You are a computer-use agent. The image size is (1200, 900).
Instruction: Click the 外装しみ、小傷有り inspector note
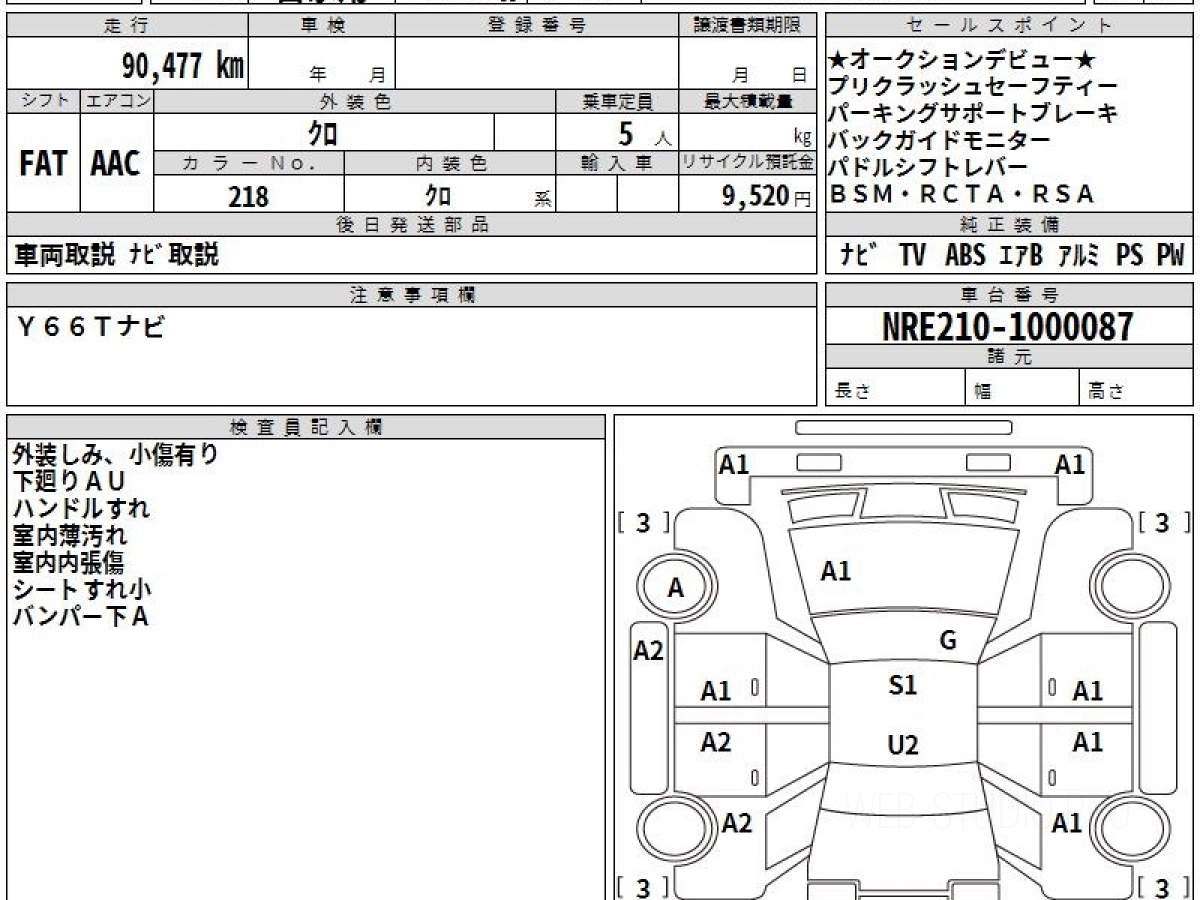coord(116,454)
